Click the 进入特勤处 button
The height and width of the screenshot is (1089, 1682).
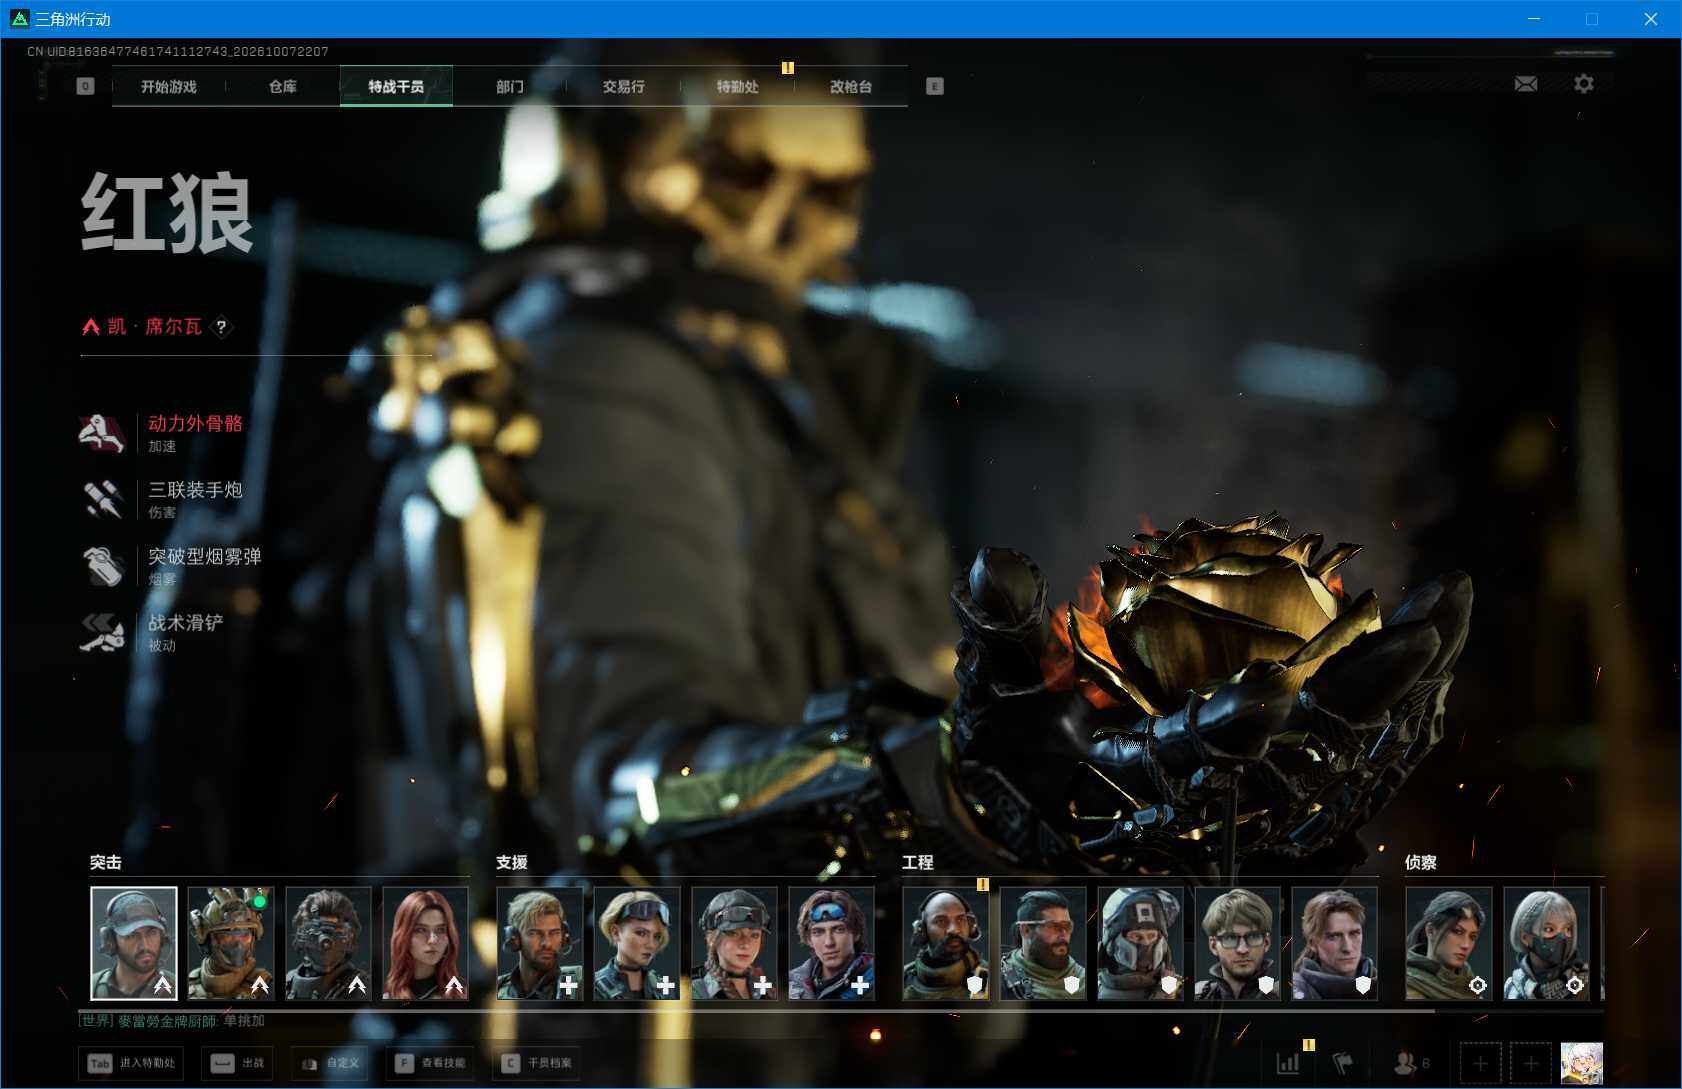132,1063
